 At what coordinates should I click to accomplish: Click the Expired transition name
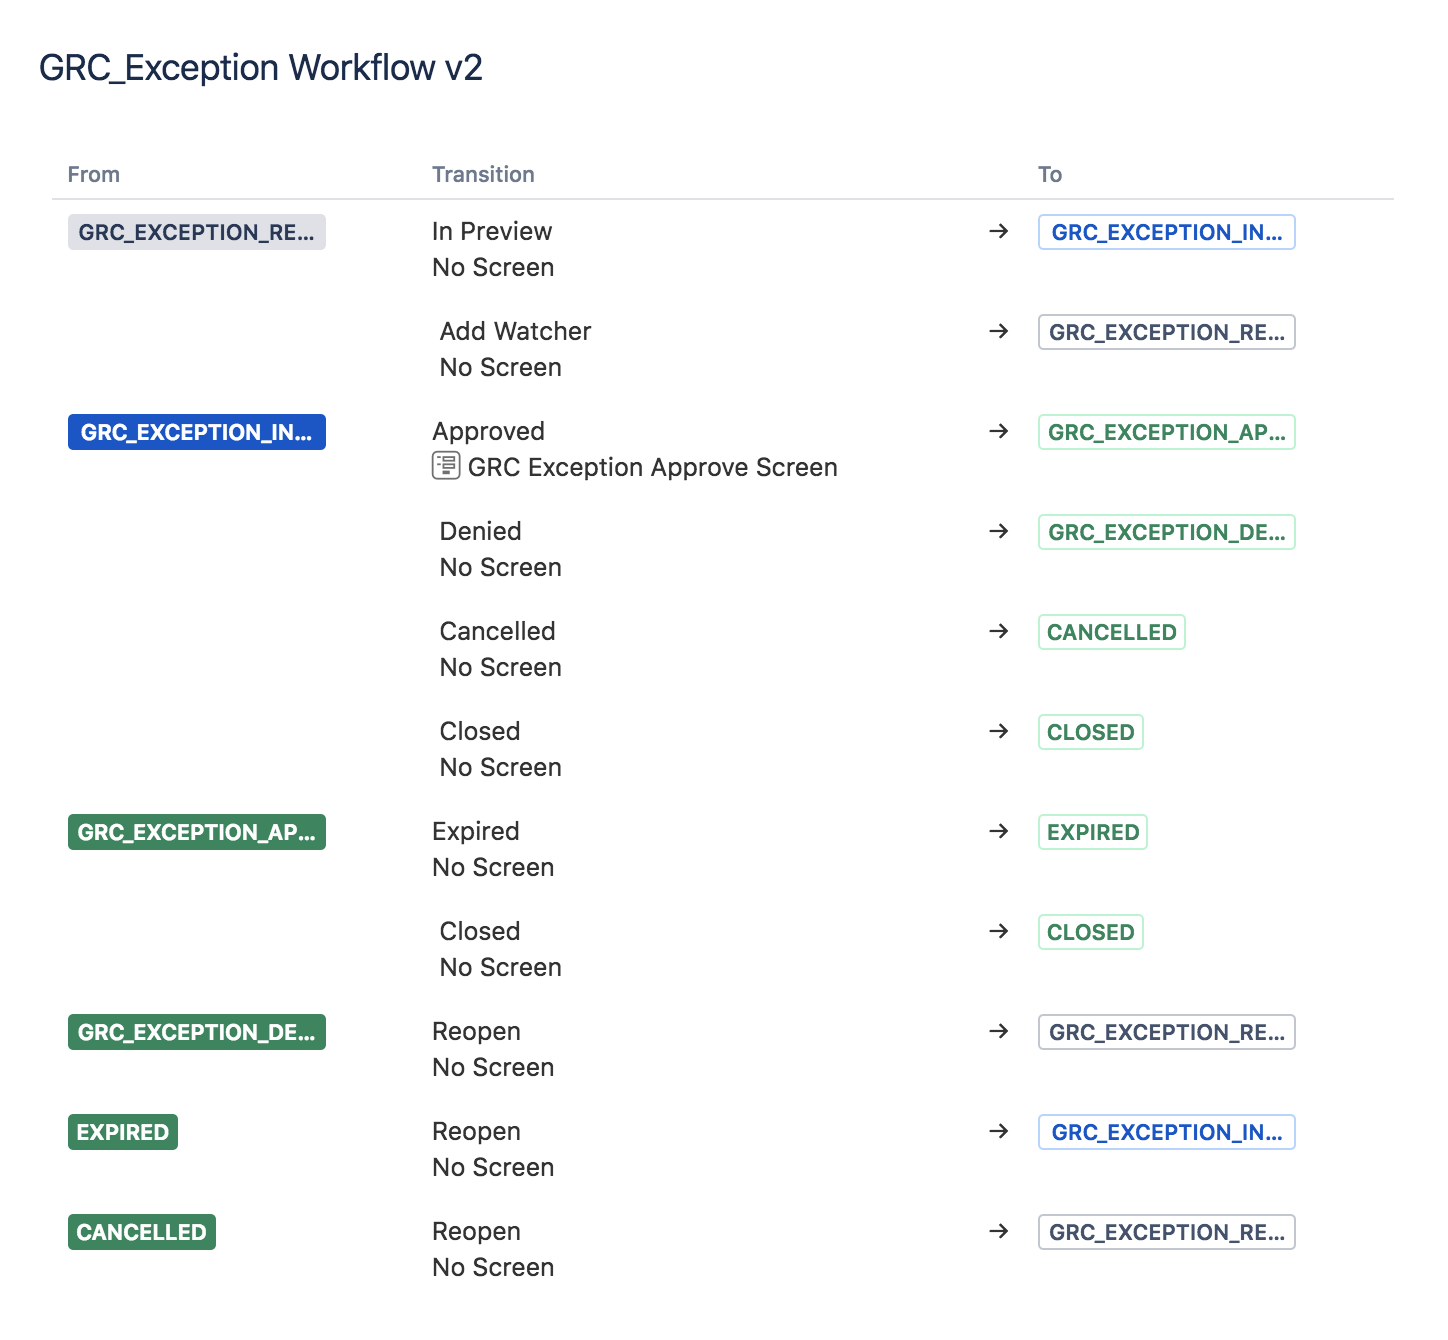point(475,831)
